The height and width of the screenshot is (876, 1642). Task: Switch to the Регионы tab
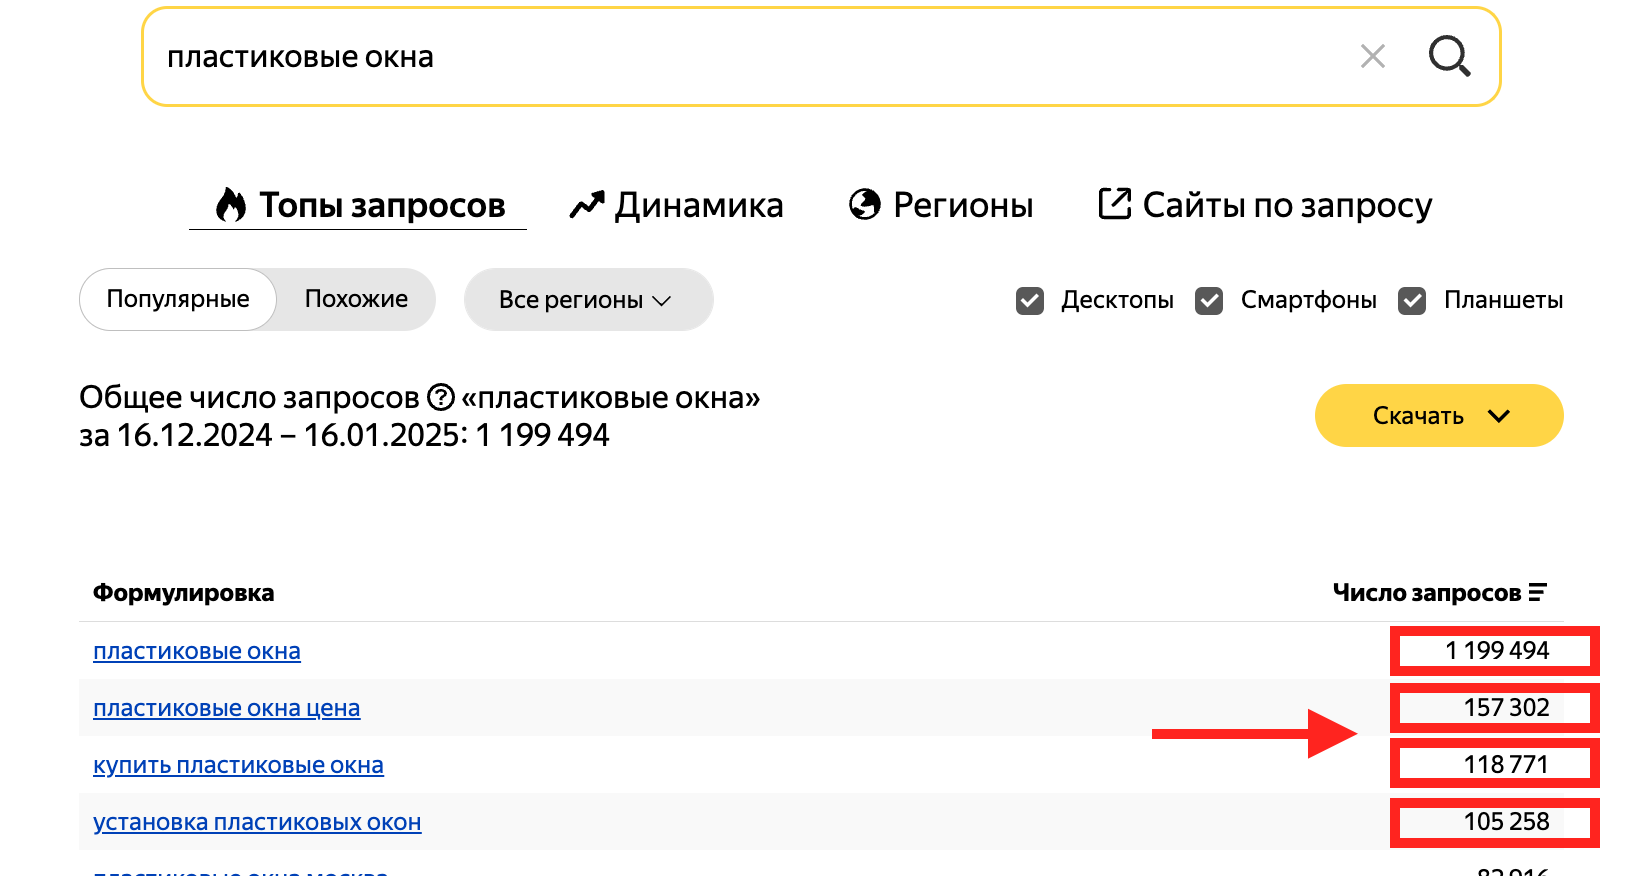tap(941, 205)
